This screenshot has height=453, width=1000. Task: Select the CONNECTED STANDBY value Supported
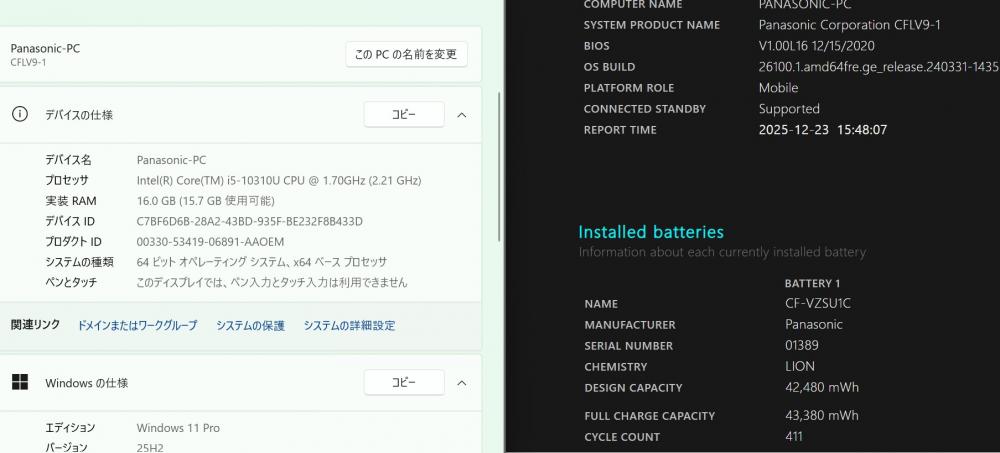pos(789,108)
